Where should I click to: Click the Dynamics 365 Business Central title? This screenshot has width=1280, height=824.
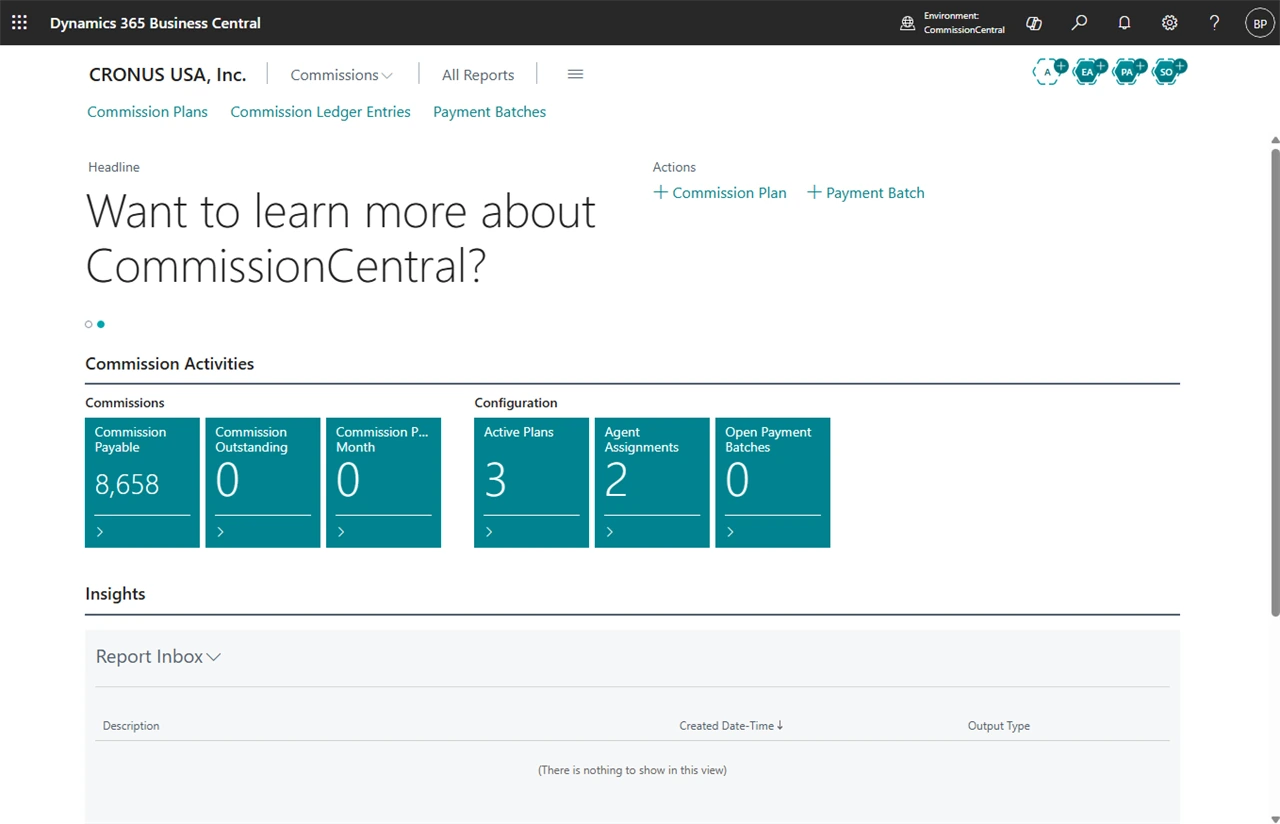[155, 23]
